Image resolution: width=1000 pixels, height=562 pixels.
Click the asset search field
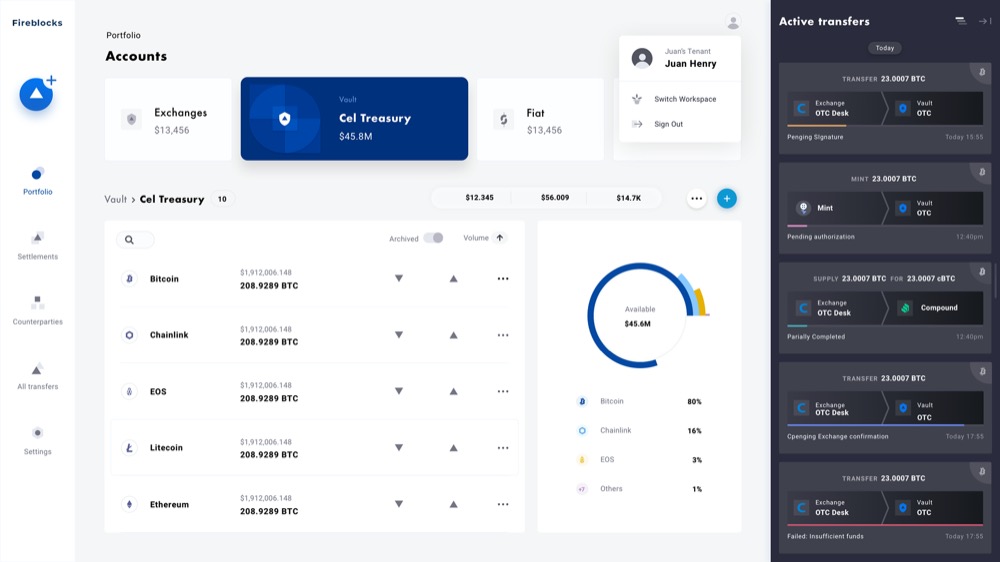[136, 240]
